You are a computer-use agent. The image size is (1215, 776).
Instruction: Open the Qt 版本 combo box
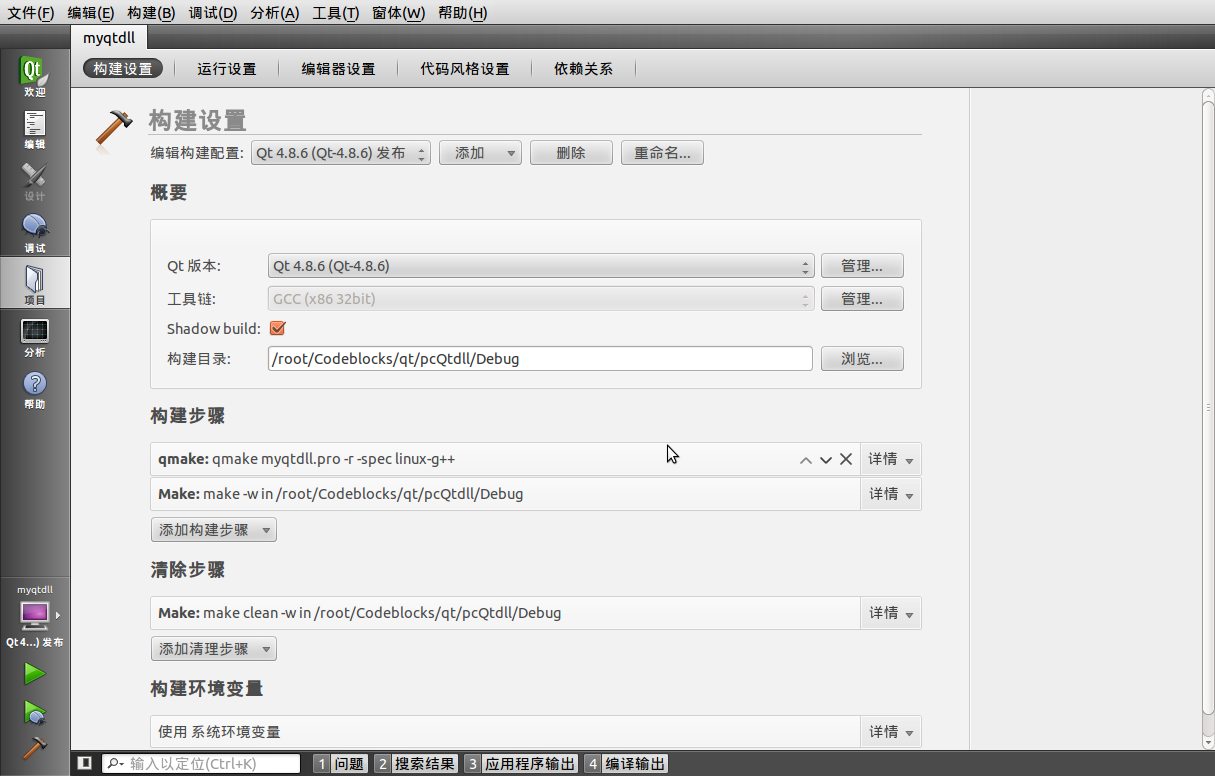coord(541,266)
